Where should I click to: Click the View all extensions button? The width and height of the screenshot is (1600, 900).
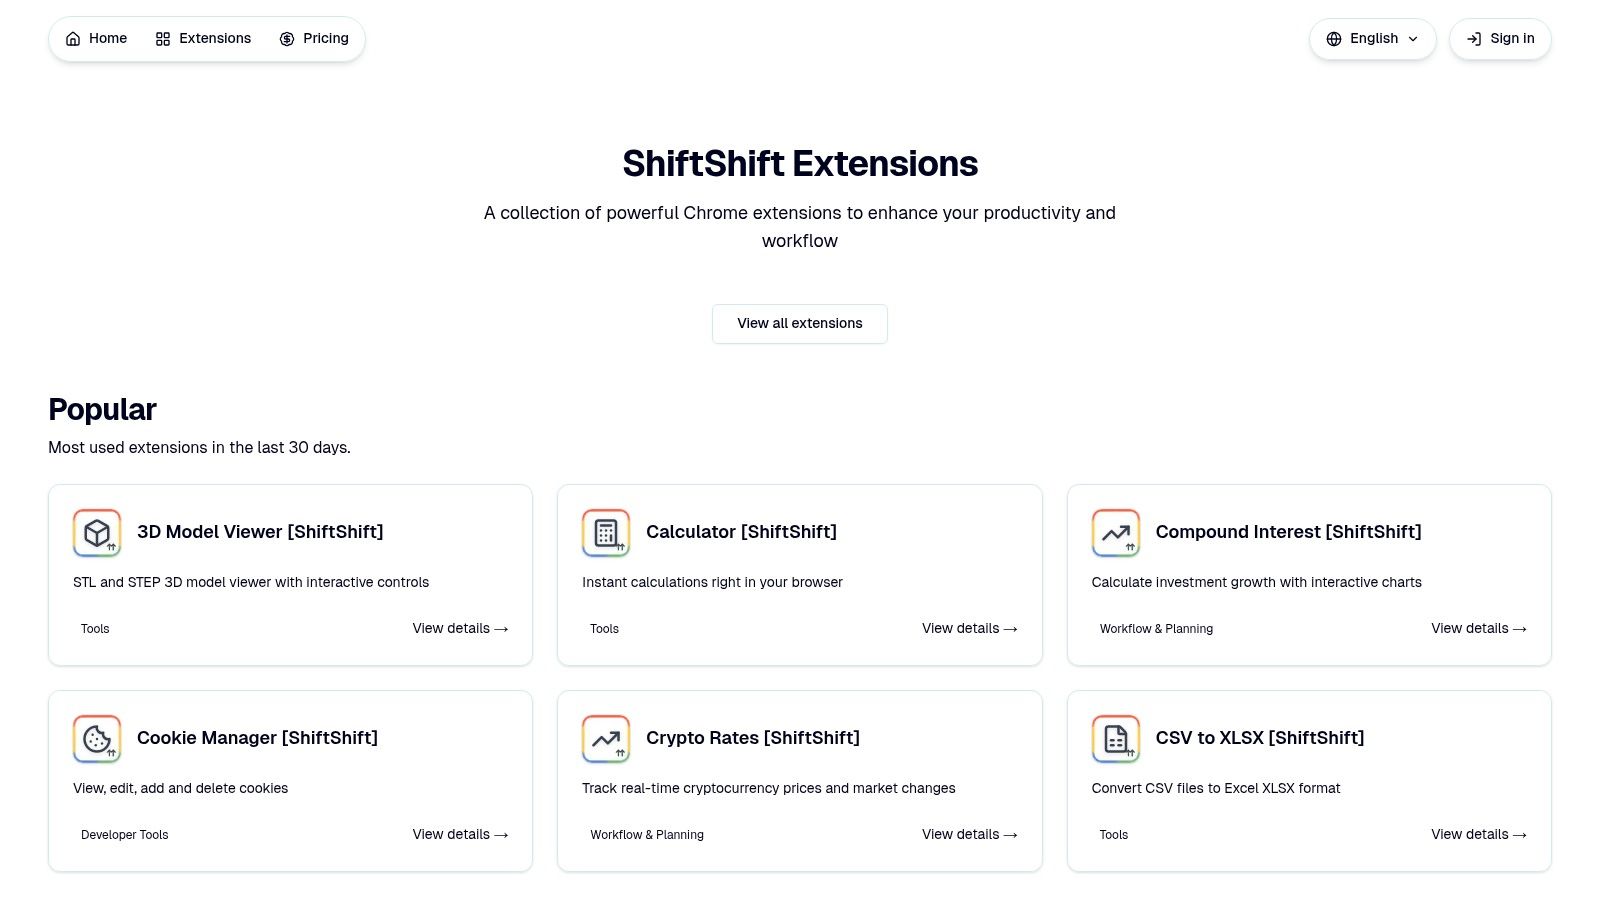799,323
